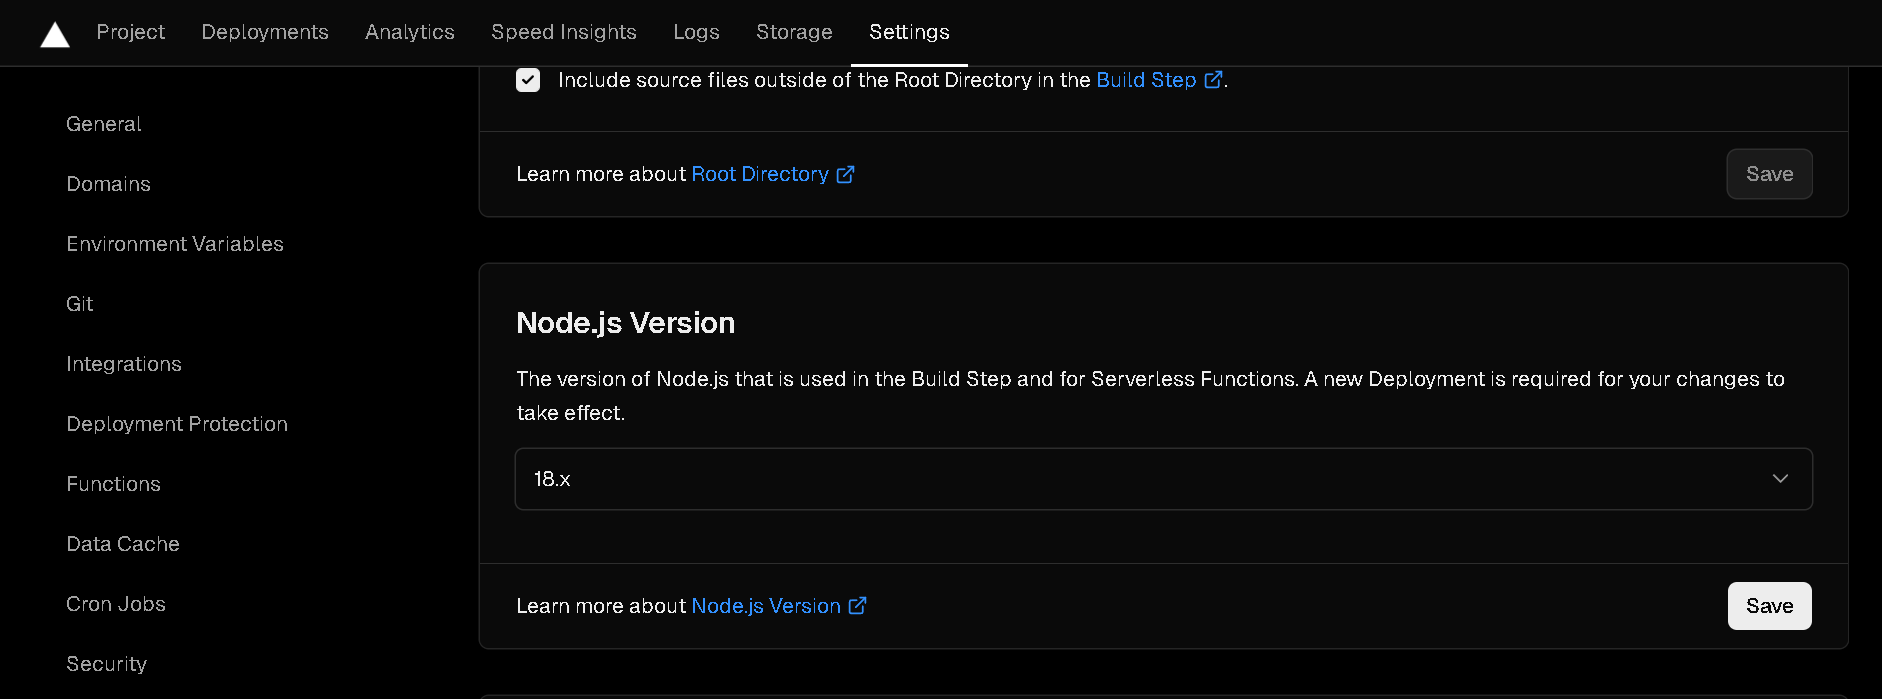
Task: Click the Node.js Version external link icon
Action: 858,606
